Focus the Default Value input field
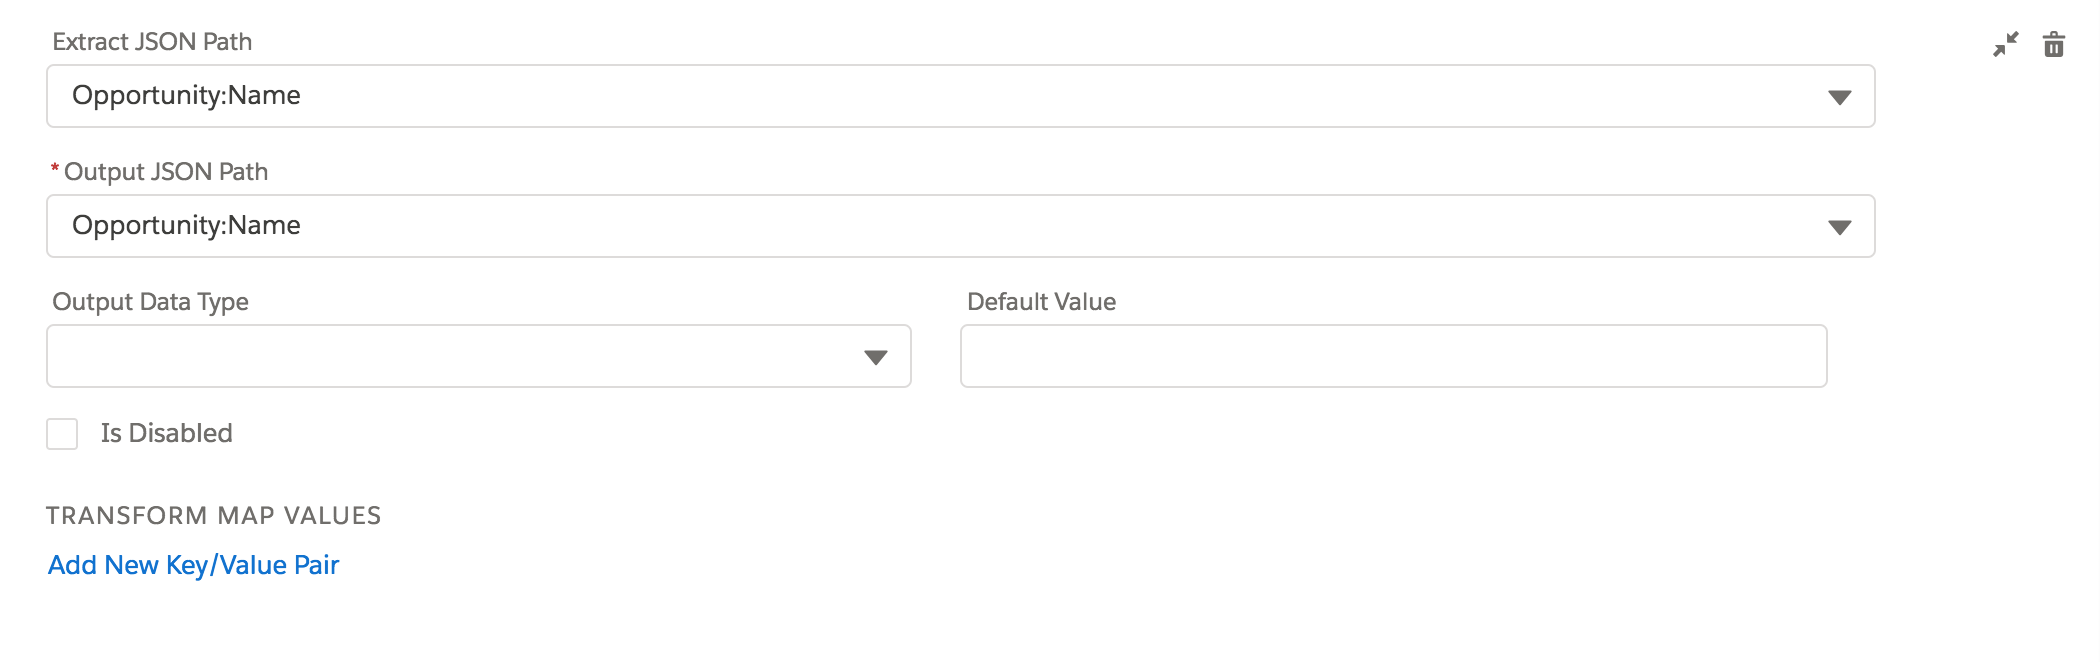Viewport: 2100px width, 662px height. (1393, 356)
